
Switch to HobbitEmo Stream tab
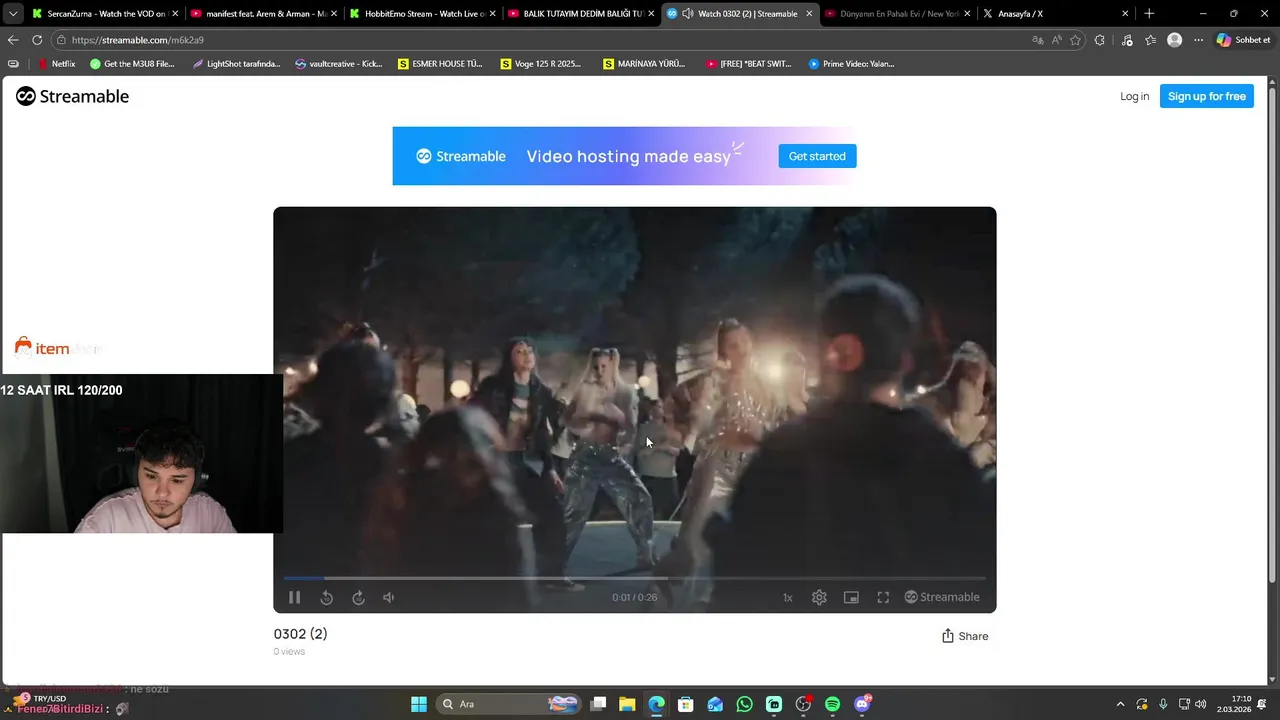422,14
